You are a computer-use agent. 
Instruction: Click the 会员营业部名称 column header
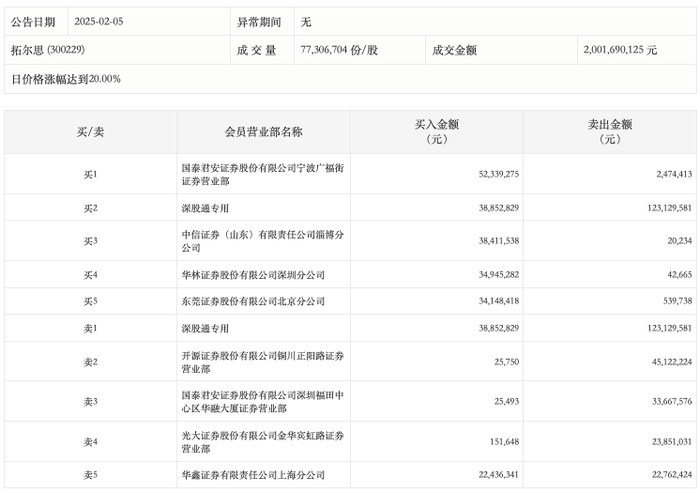click(x=263, y=132)
